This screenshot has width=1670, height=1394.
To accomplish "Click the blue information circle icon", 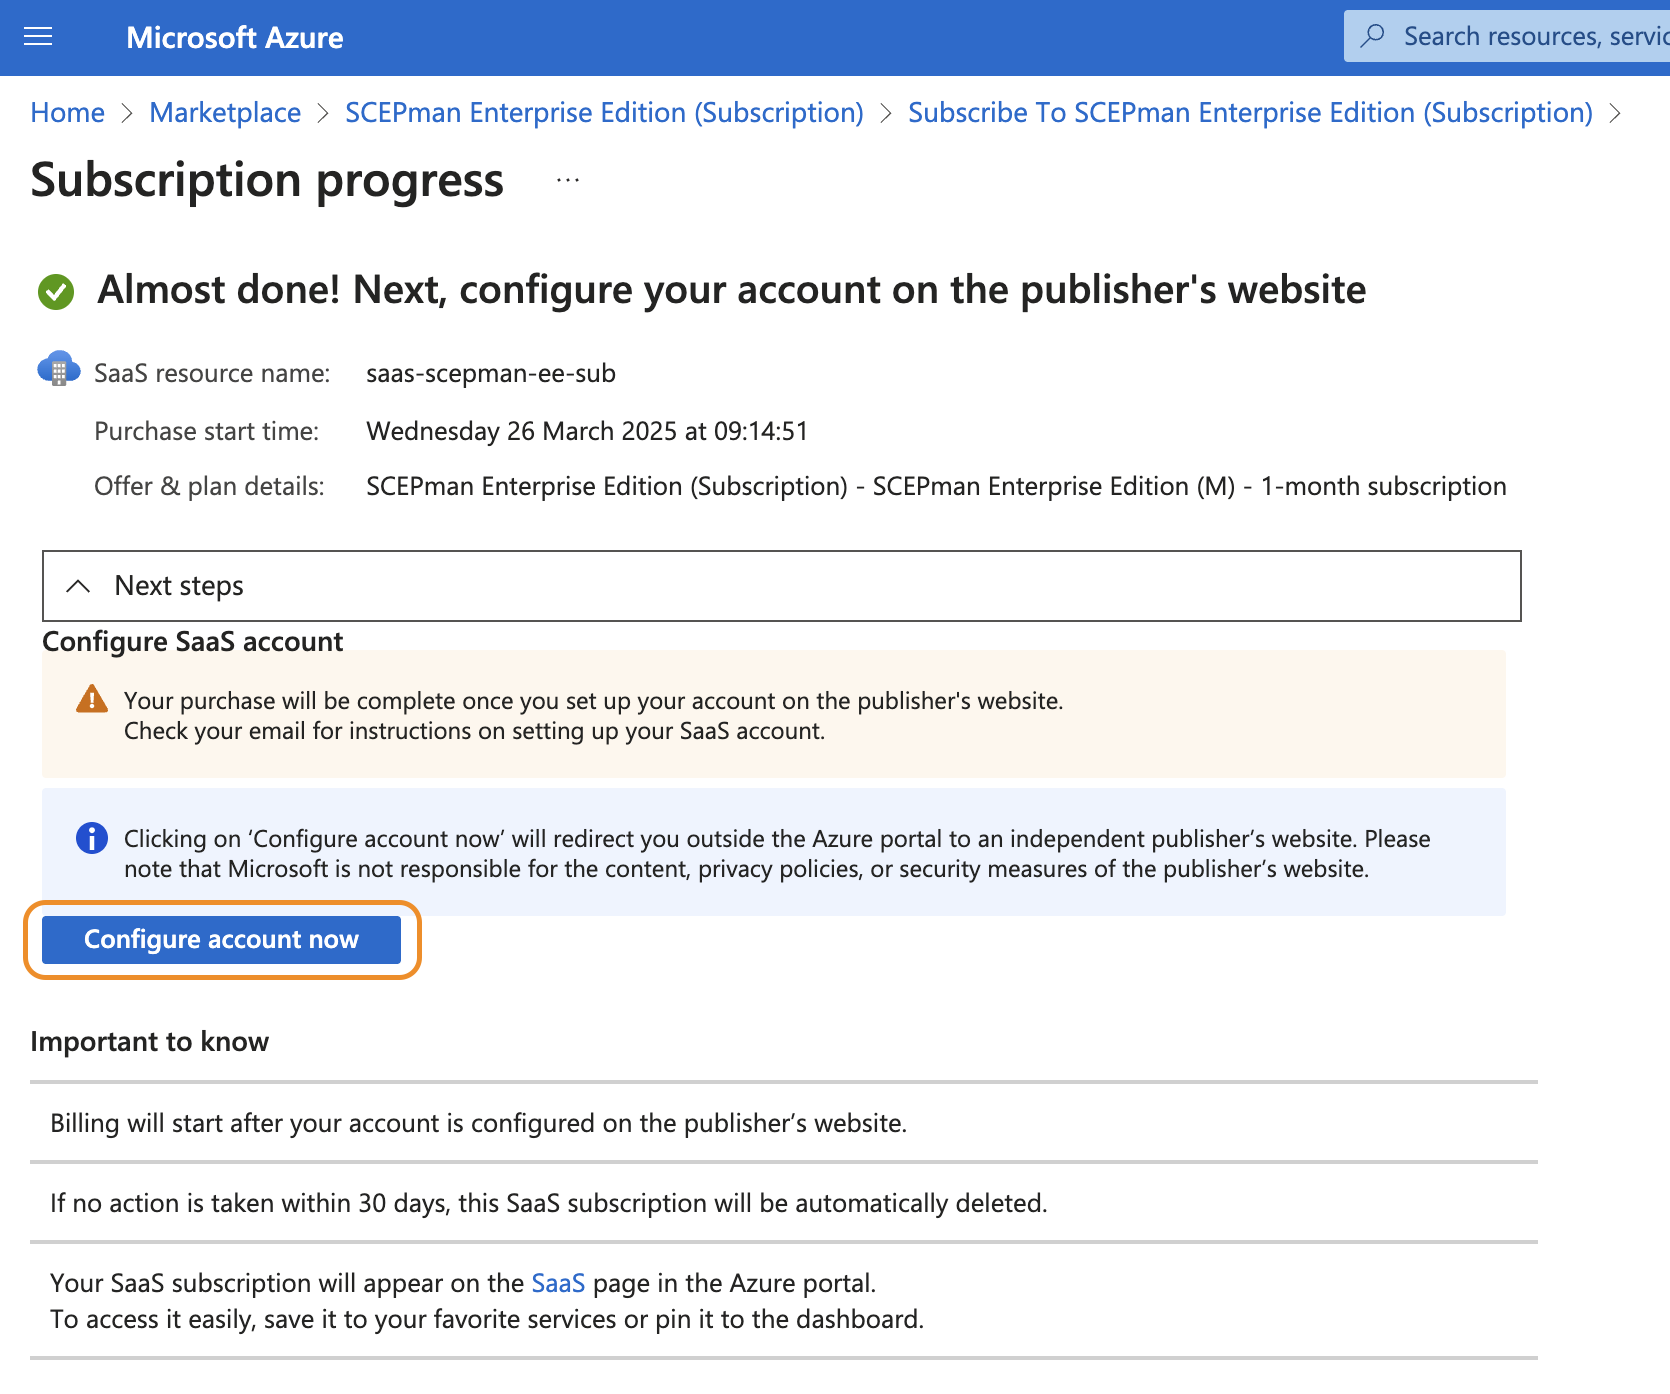I will (x=92, y=838).
